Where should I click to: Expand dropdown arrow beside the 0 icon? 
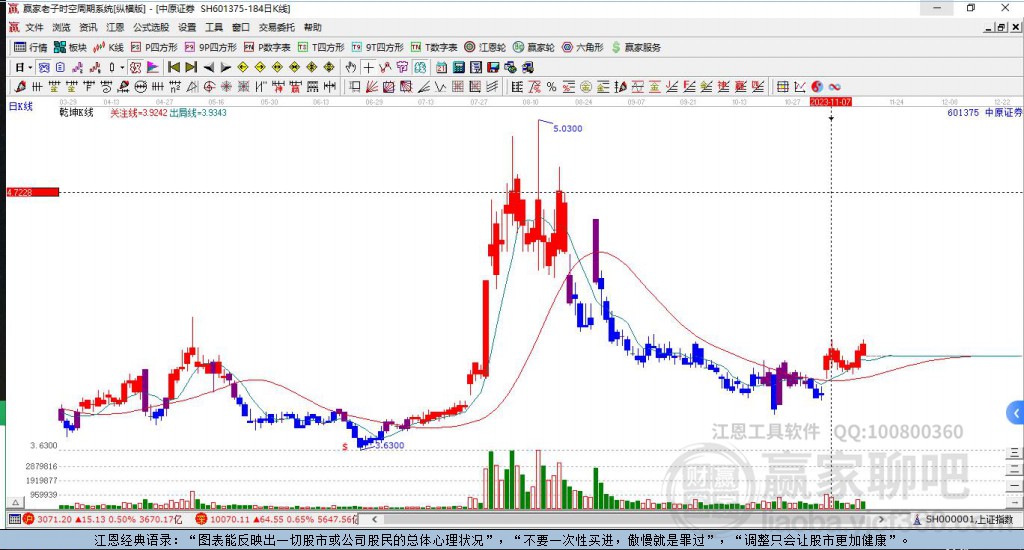coord(122,67)
